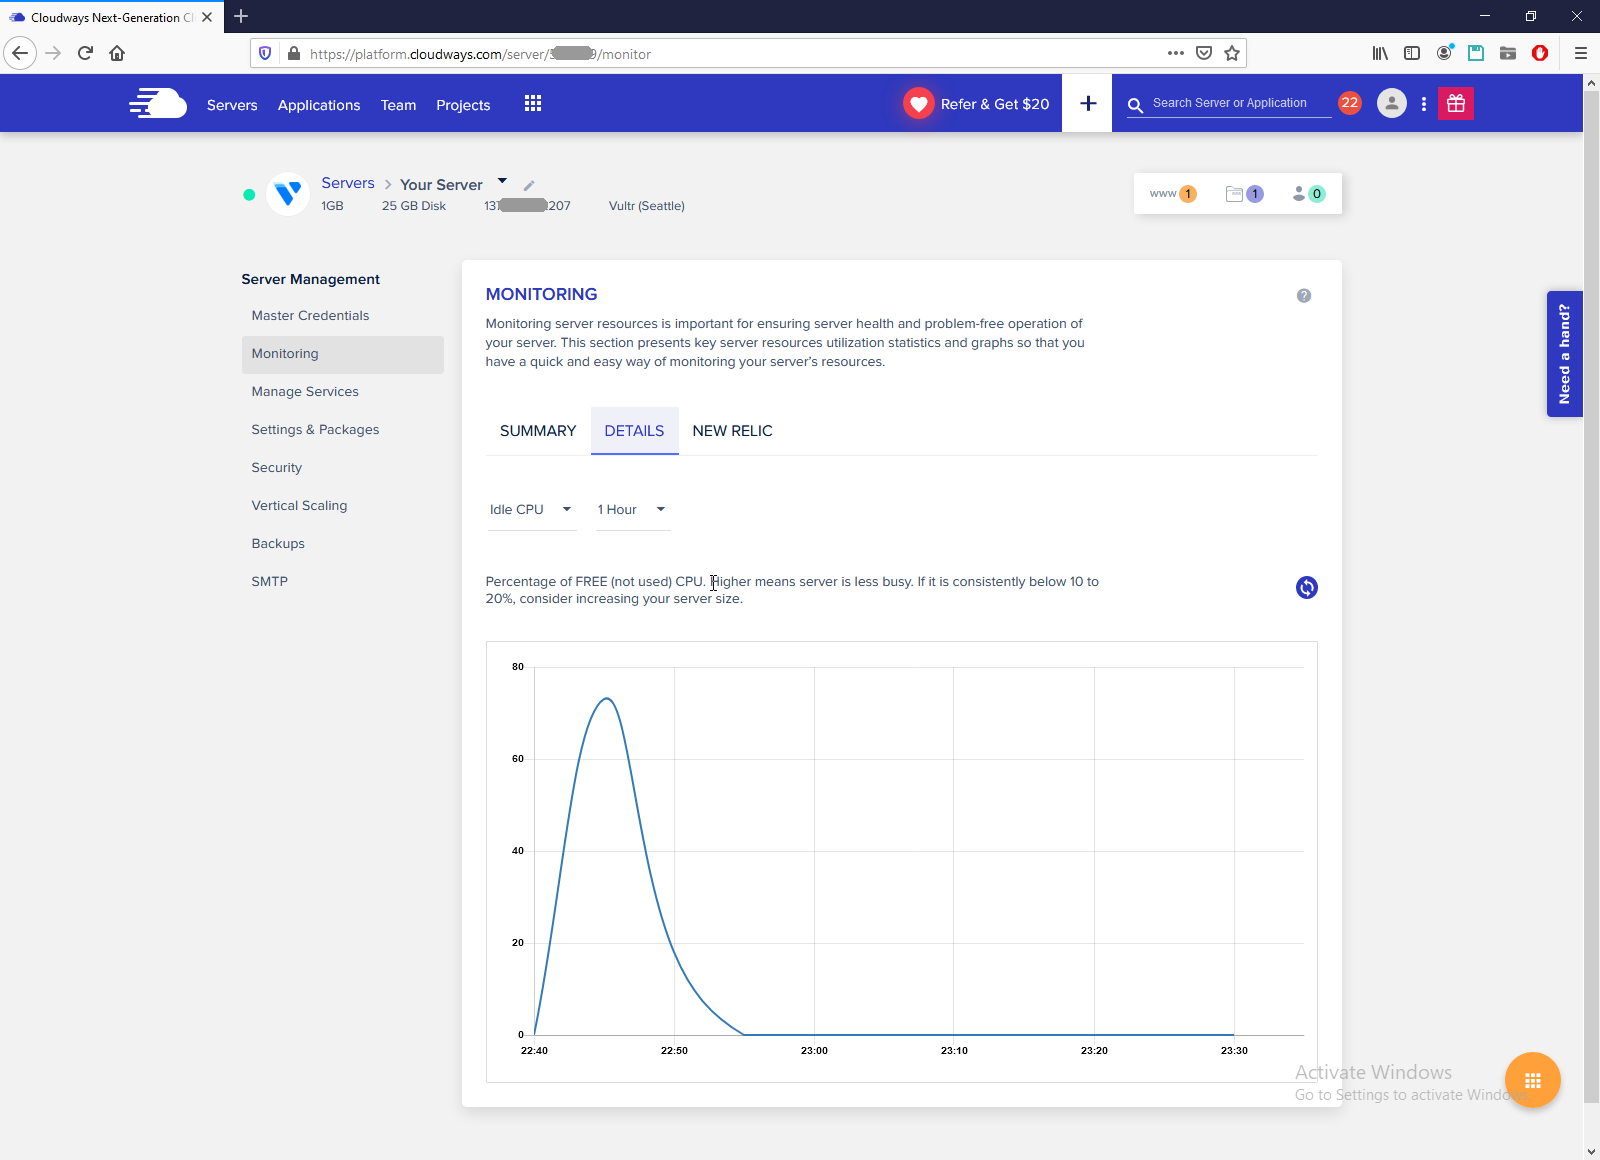Expand the Your Server switcher arrow

pos(503,181)
